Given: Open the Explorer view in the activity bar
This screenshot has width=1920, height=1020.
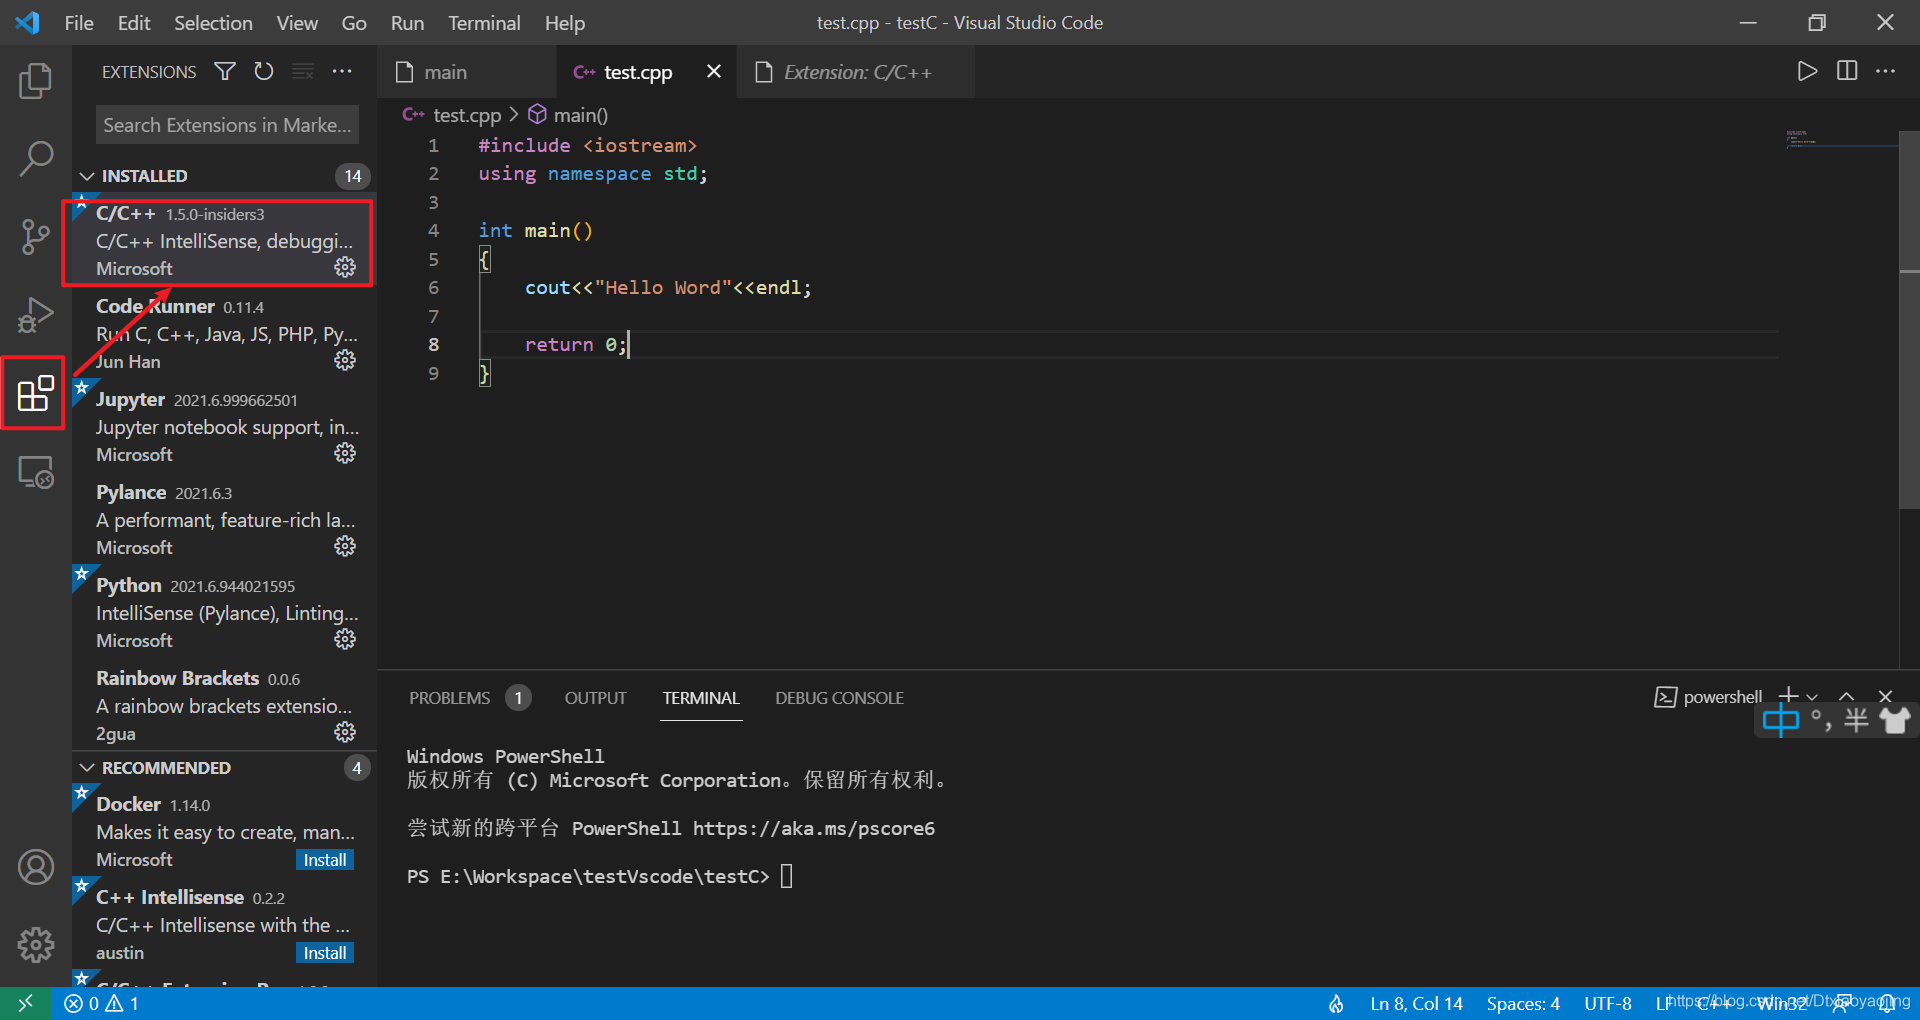Looking at the screenshot, I should [36, 81].
